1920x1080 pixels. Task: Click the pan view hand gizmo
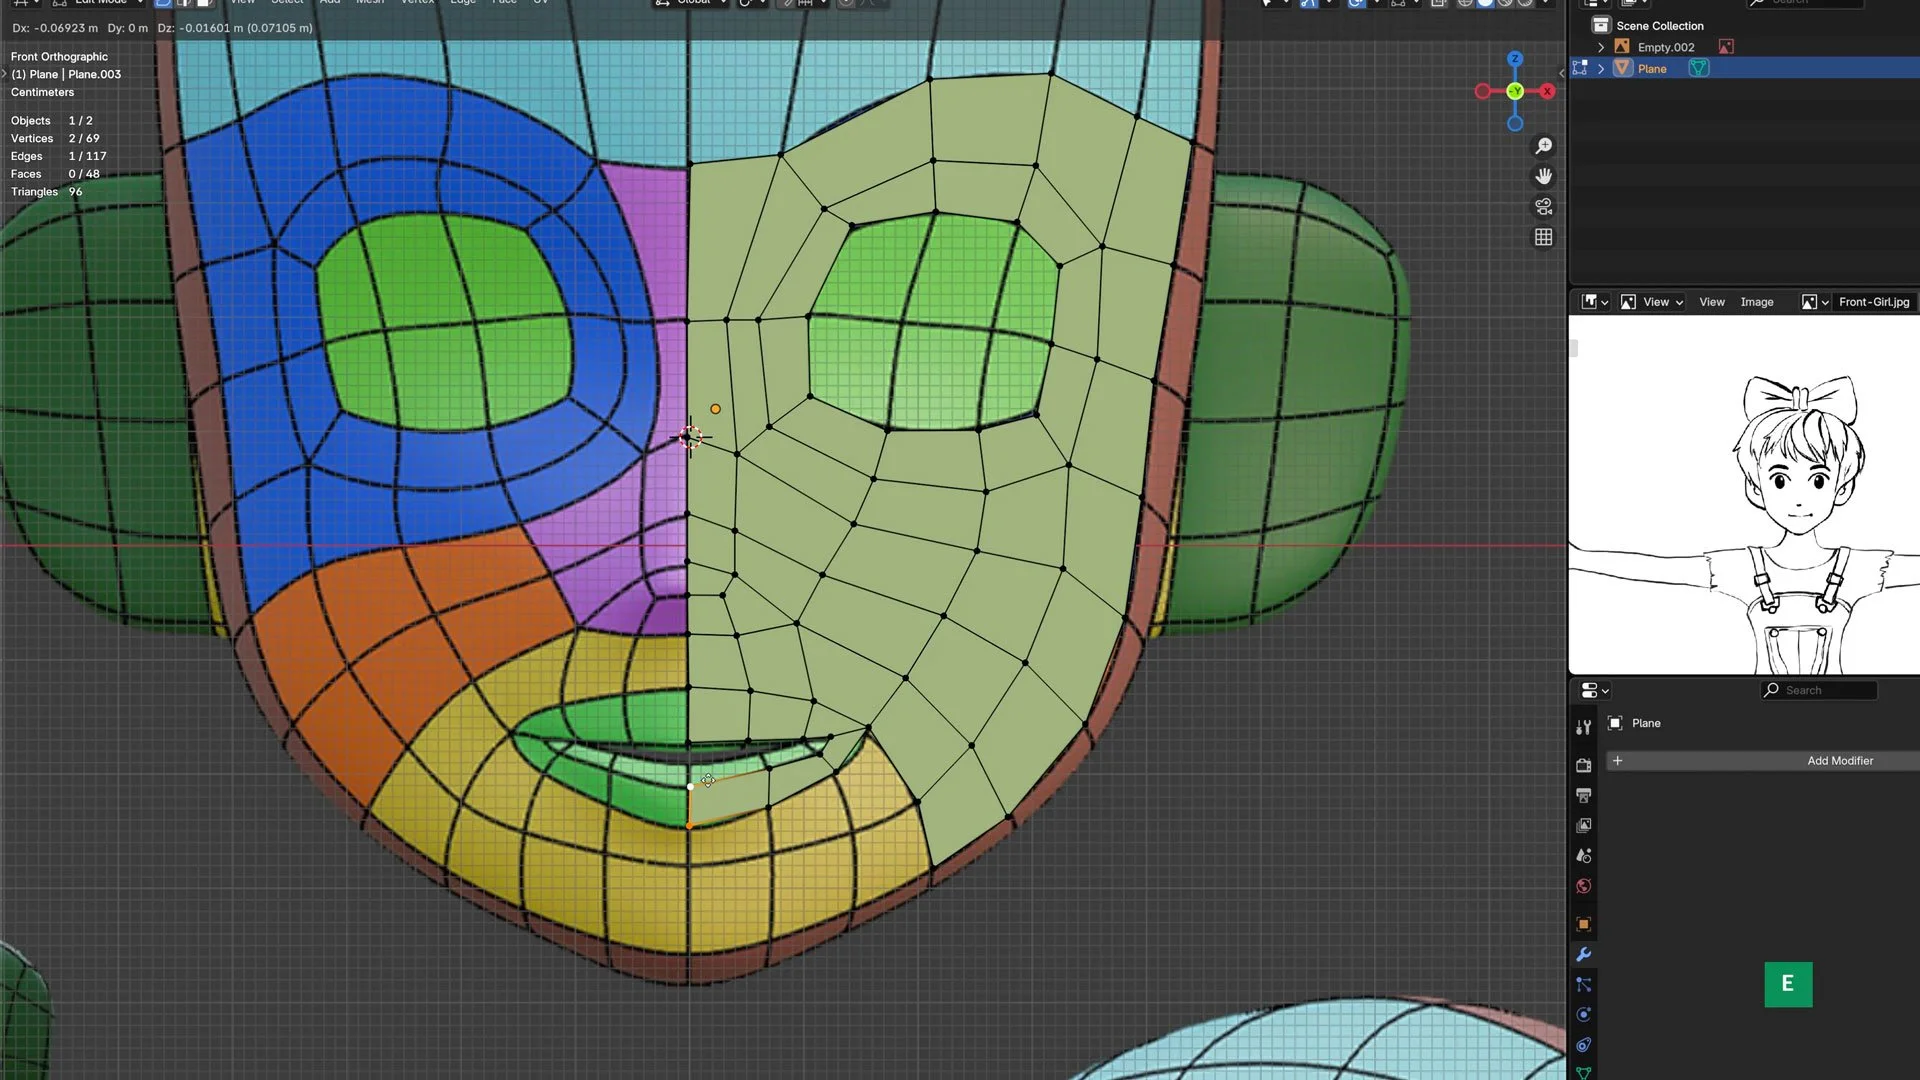1544,176
